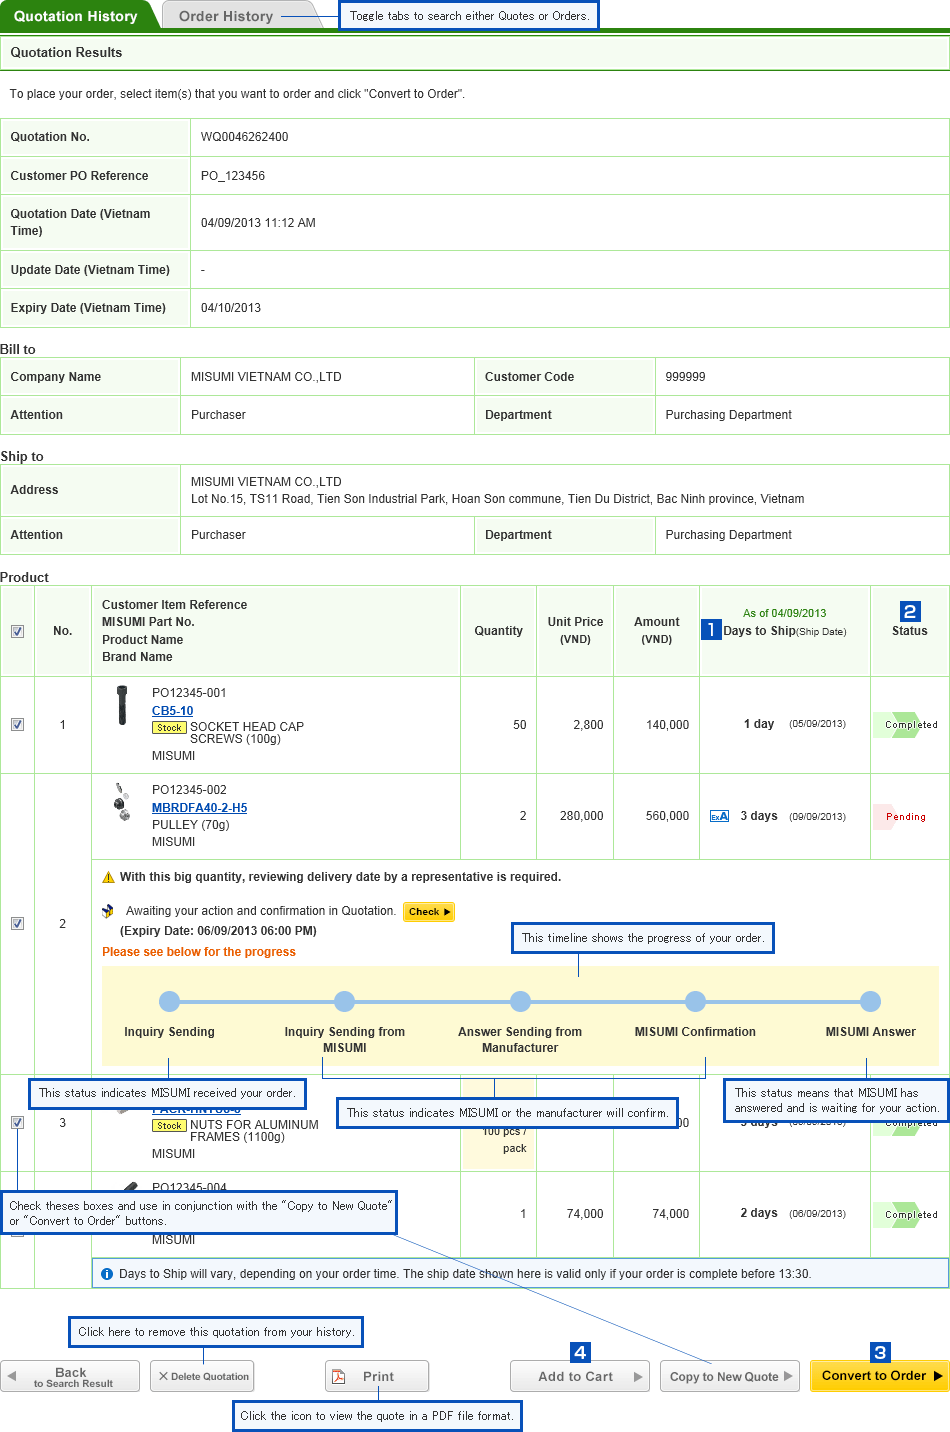Image resolution: width=950 pixels, height=1432 pixels.
Task: Select the Quotation History tab
Action: pos(76,16)
